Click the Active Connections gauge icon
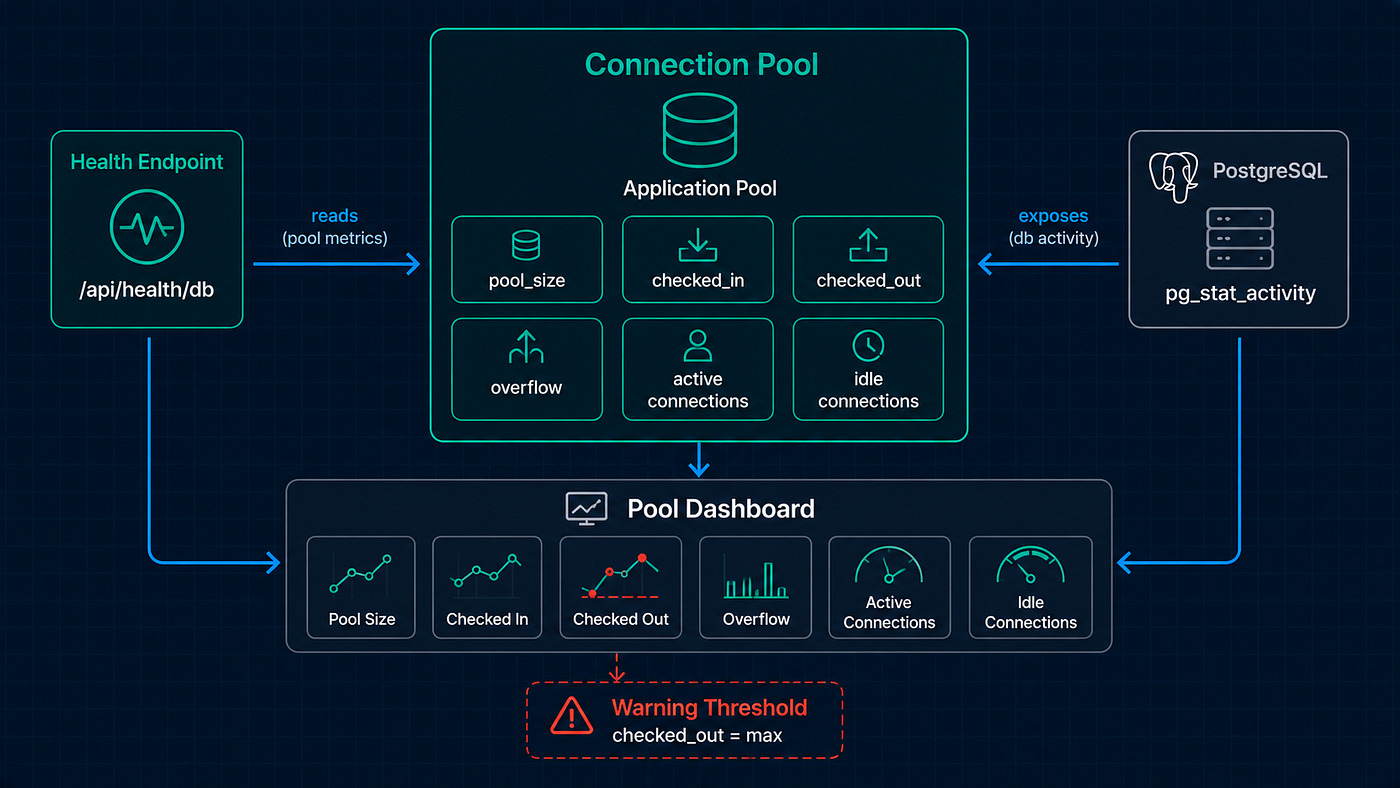 889,565
